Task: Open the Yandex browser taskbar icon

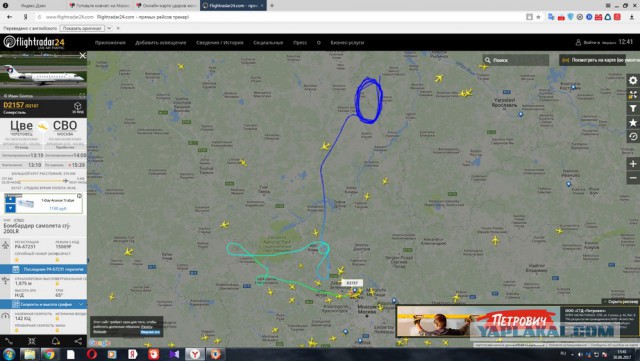Action: coord(195,354)
